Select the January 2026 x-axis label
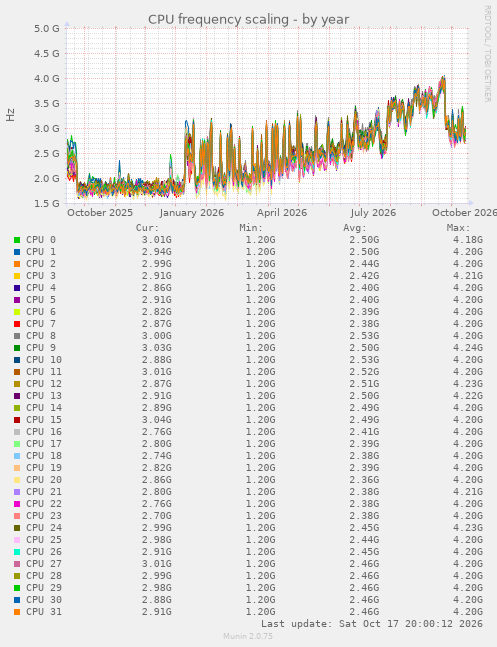The height and width of the screenshot is (647, 497). tap(192, 213)
